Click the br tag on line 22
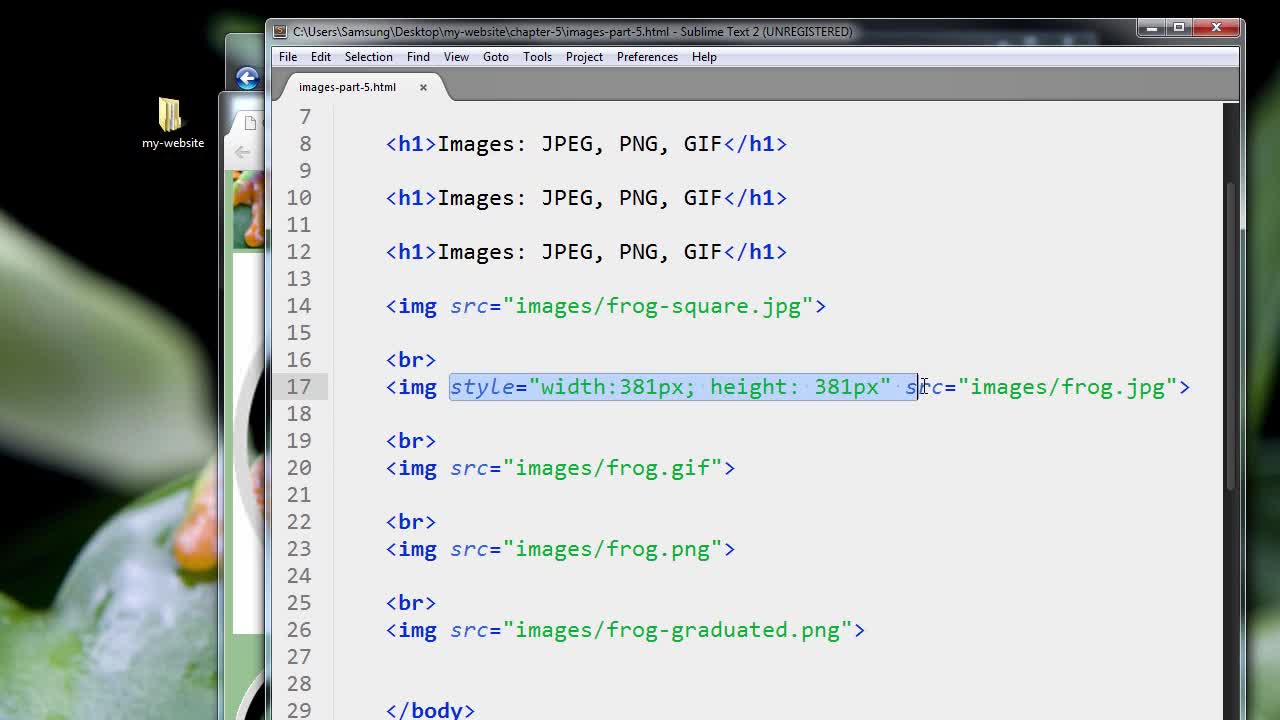The width and height of the screenshot is (1280, 720). tap(411, 522)
